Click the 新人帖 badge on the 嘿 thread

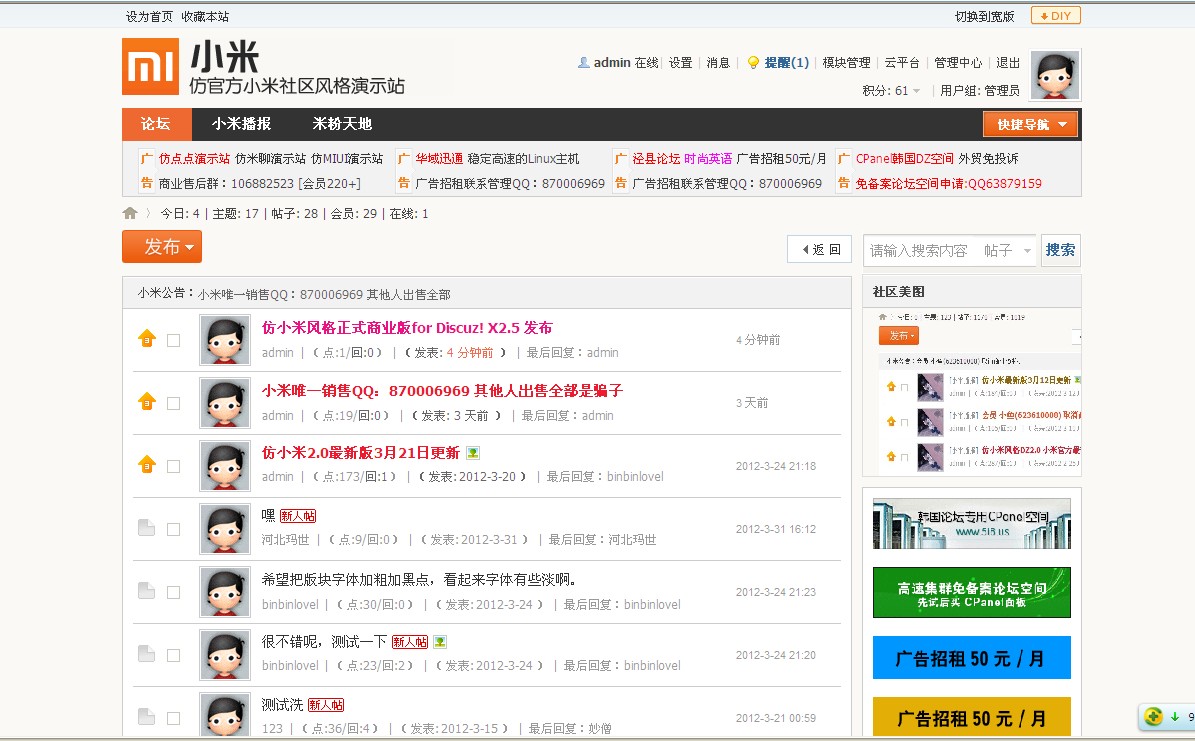pyautogui.click(x=298, y=516)
